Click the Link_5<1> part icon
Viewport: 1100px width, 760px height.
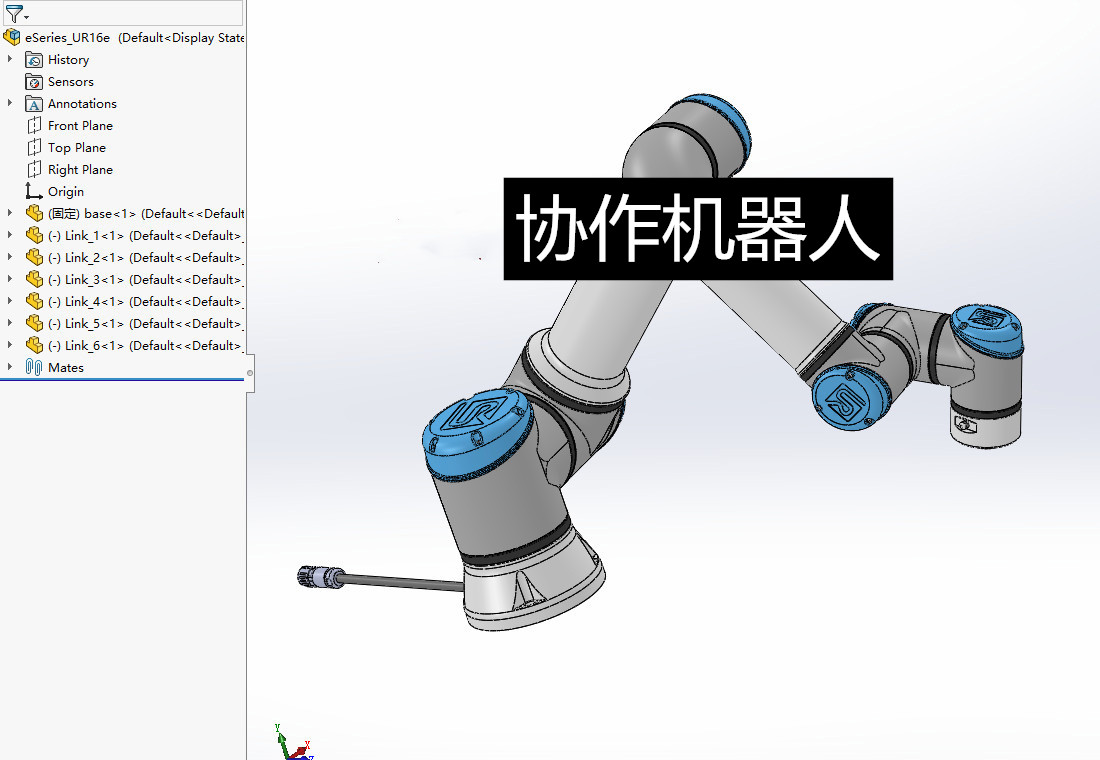pos(34,324)
